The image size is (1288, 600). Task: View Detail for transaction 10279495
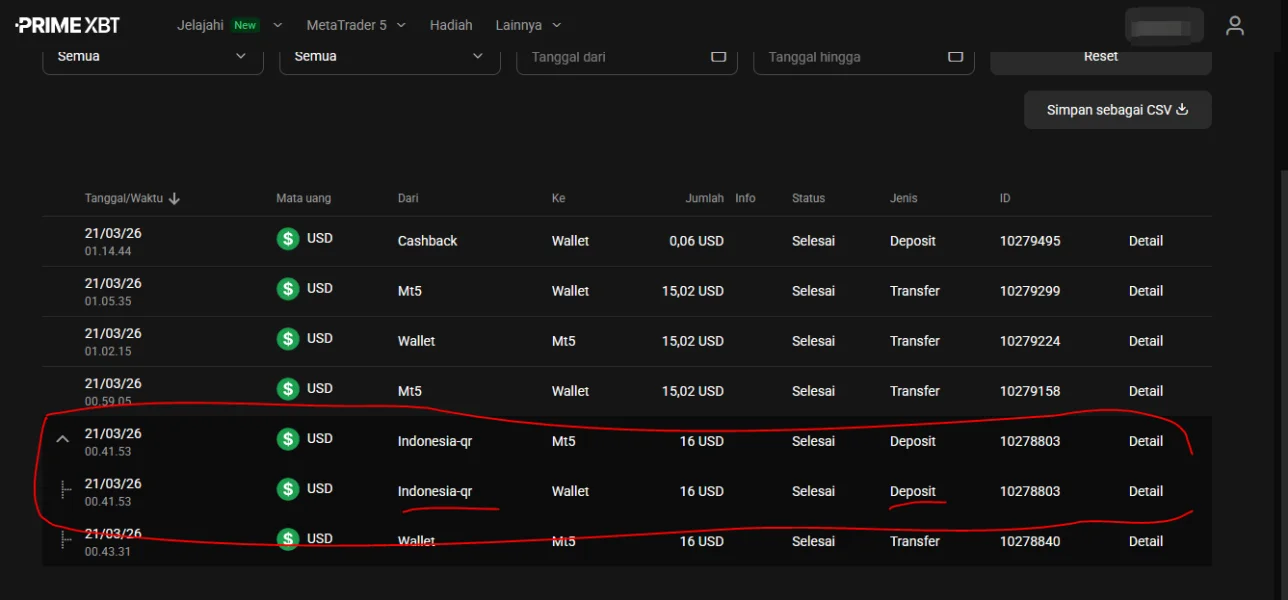[1145, 241]
